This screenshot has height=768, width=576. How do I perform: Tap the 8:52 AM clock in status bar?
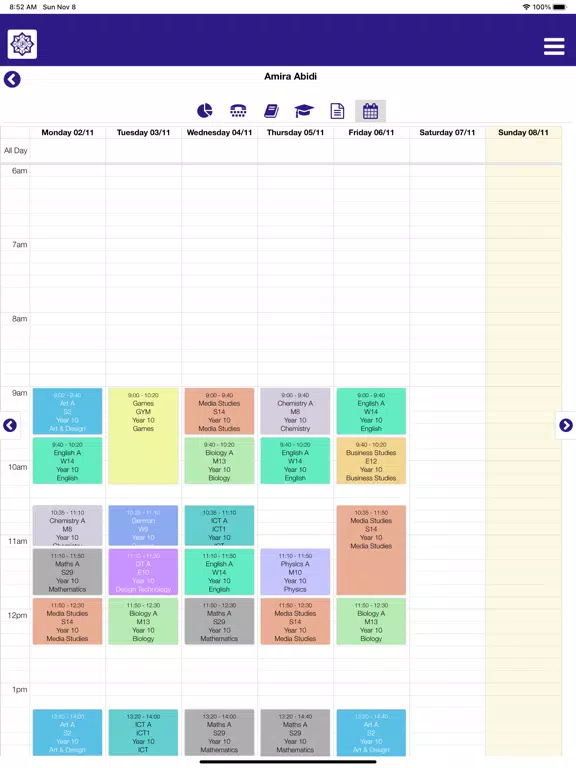click(x=23, y=7)
